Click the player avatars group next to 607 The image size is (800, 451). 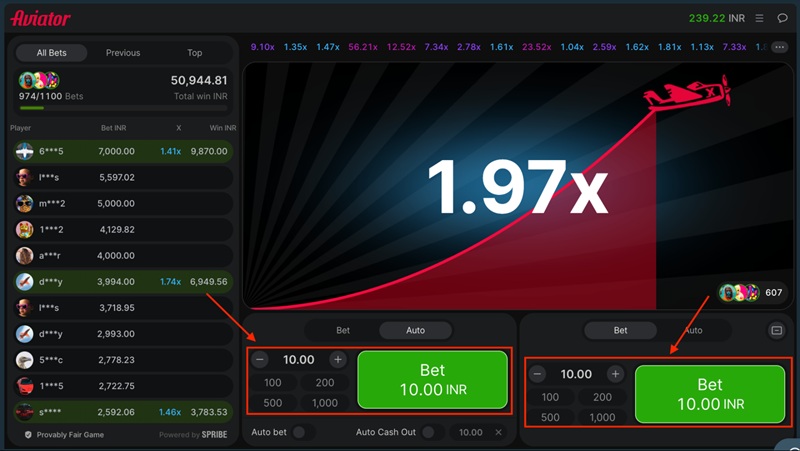739,293
